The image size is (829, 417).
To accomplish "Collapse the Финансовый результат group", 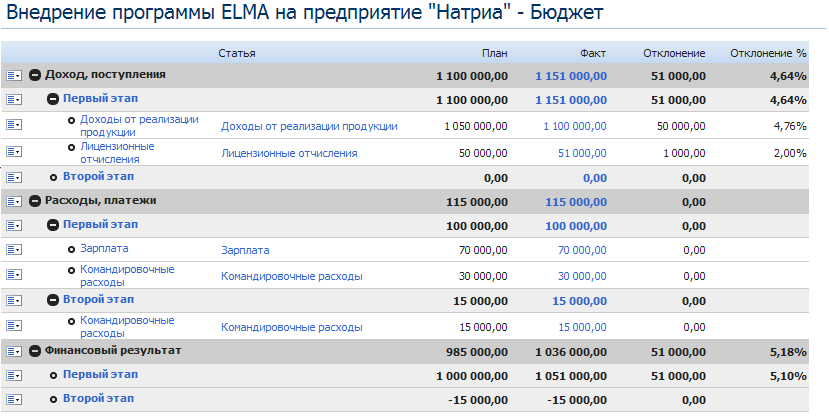I will coord(35,351).
